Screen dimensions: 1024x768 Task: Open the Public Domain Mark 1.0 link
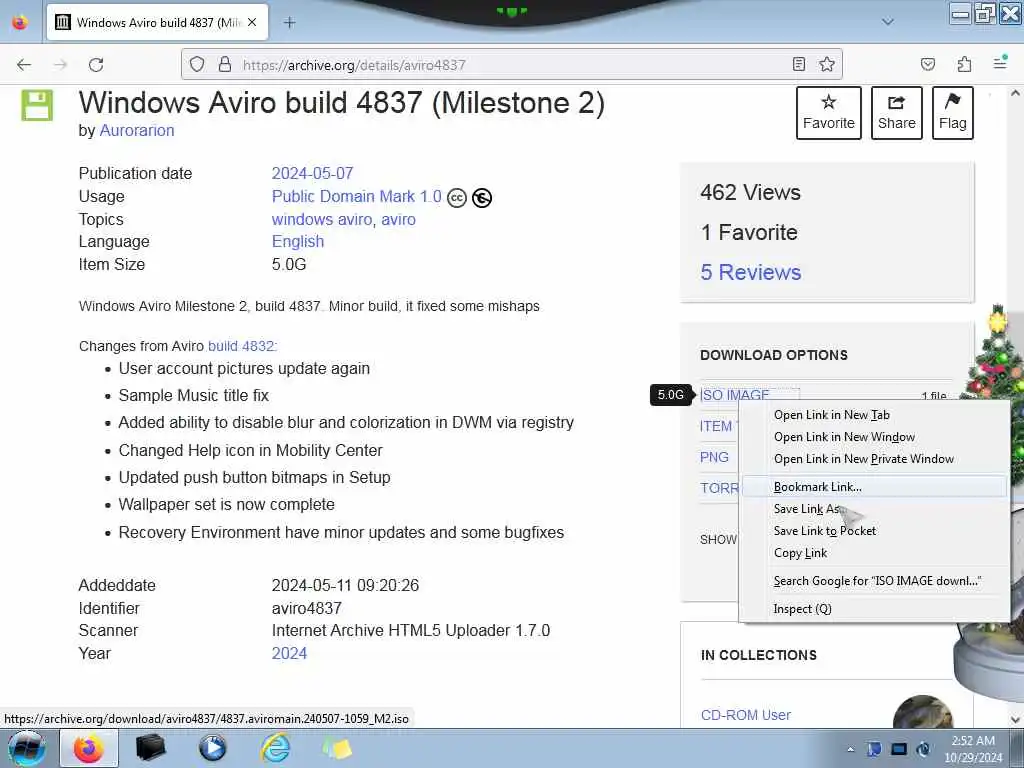(357, 197)
